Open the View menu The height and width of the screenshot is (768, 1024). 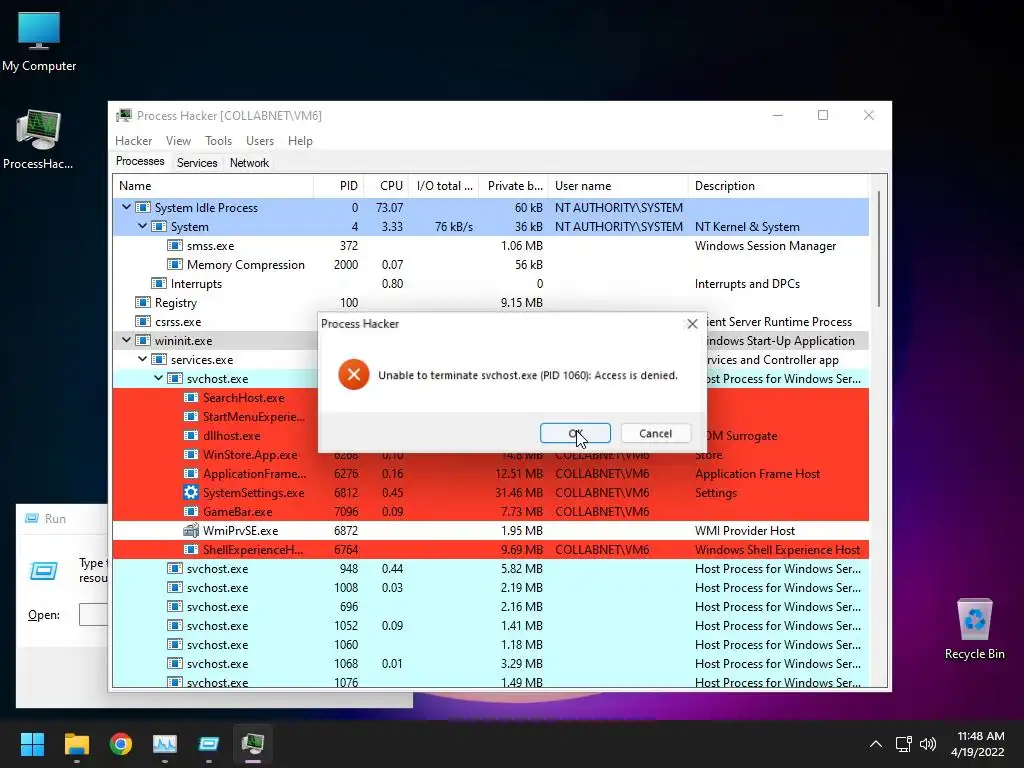[178, 141]
